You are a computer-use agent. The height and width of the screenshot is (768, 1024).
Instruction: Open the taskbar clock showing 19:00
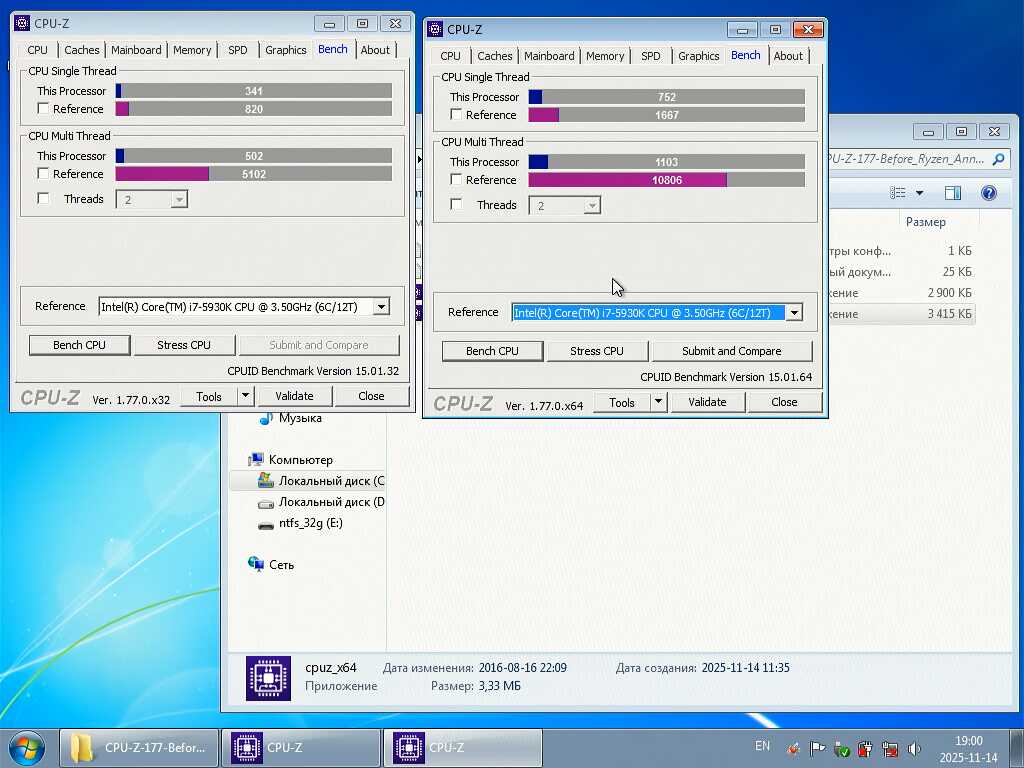pos(968,748)
